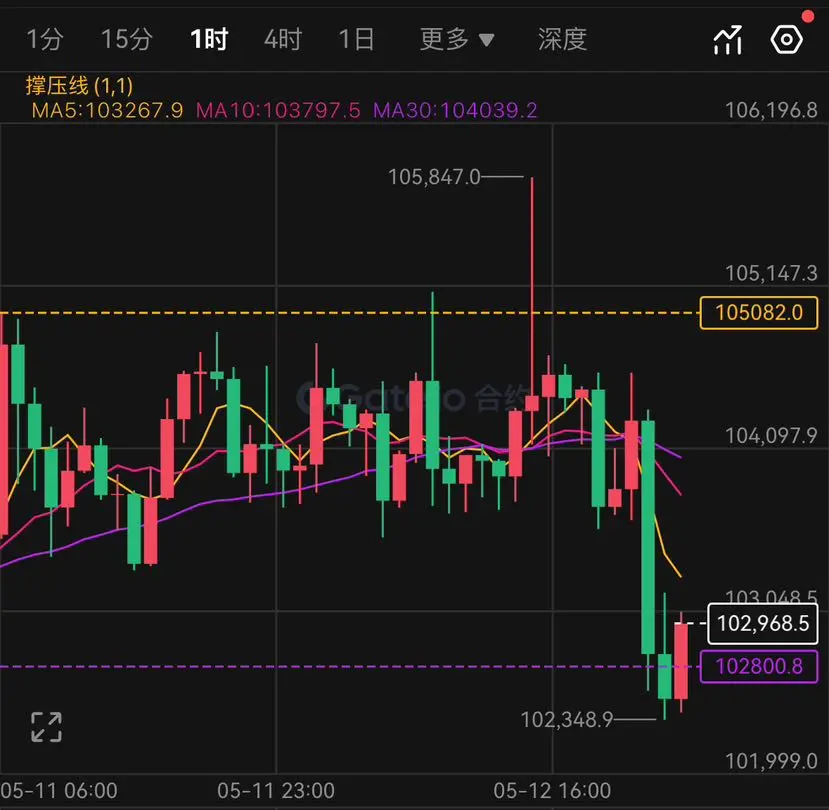Click the 101,999.0 price axis label
Screen dimensions: 829x810
click(771, 762)
